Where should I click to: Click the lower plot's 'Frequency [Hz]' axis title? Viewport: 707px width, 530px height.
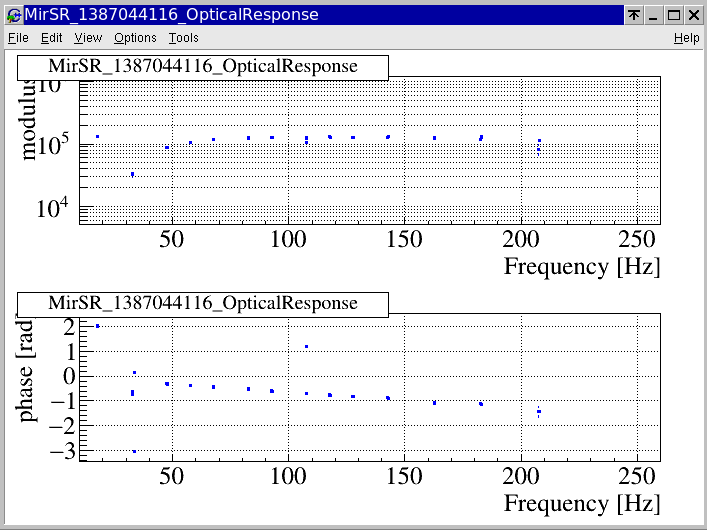coord(581,503)
